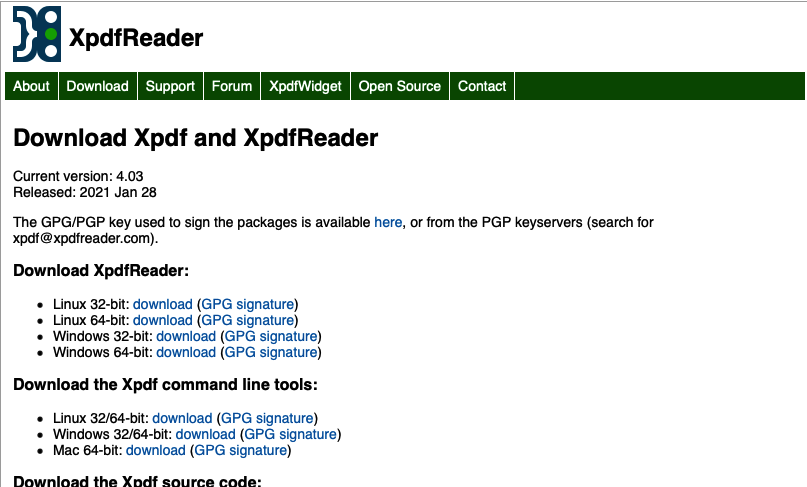Click the 'here' GPG key link
Image resolution: width=807 pixels, height=487 pixels.
tap(388, 222)
